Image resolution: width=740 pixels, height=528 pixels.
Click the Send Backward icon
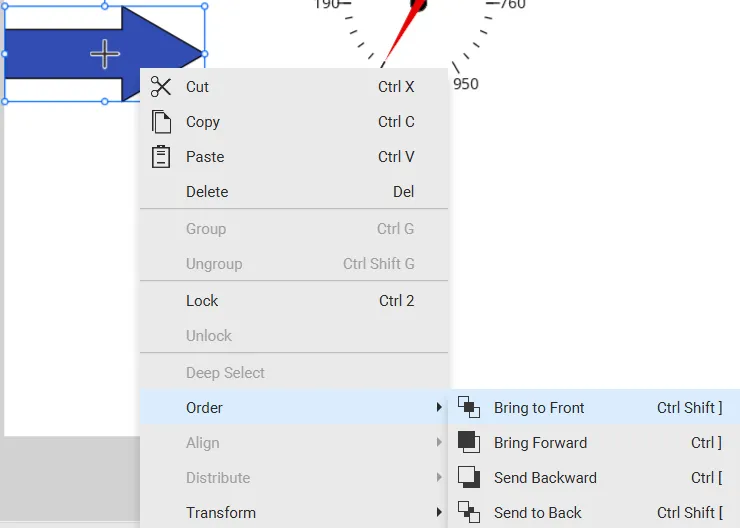pyautogui.click(x=469, y=477)
